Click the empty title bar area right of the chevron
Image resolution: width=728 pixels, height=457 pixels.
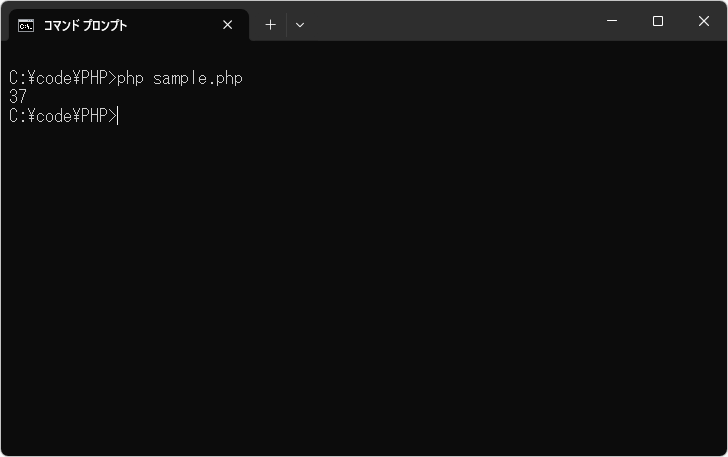click(x=450, y=21)
